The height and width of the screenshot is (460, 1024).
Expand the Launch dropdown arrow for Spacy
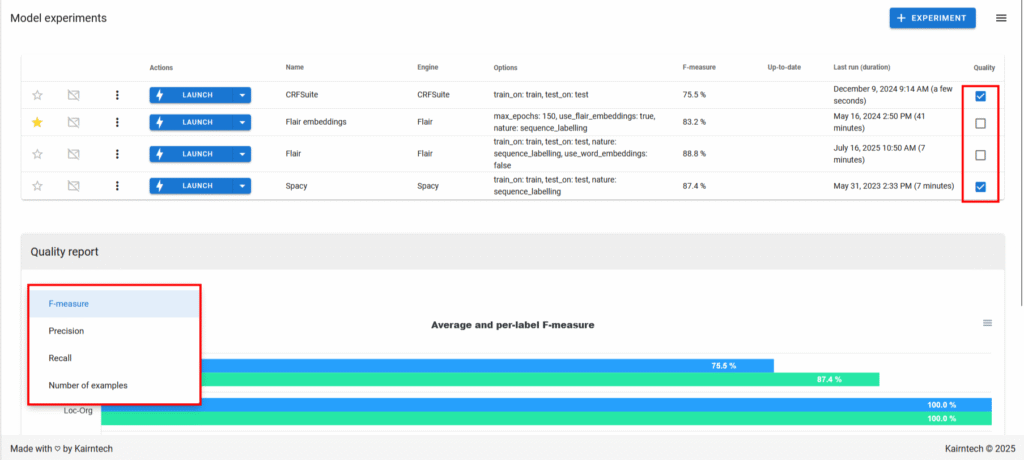click(241, 185)
